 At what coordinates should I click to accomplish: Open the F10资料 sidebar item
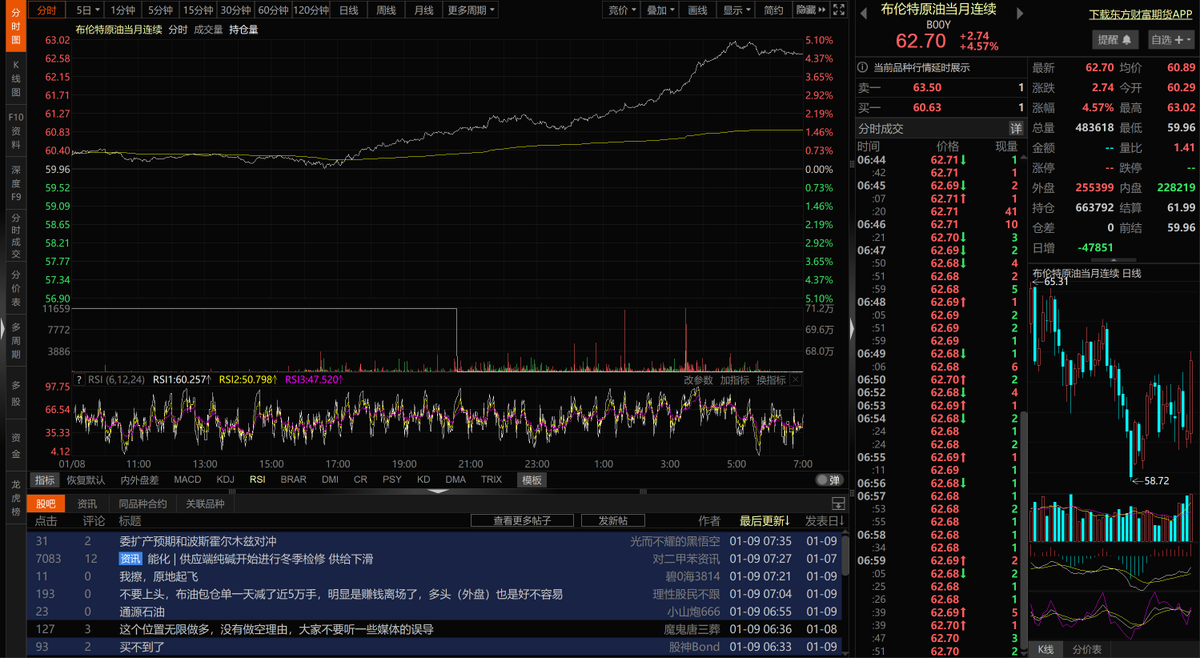pyautogui.click(x=16, y=130)
